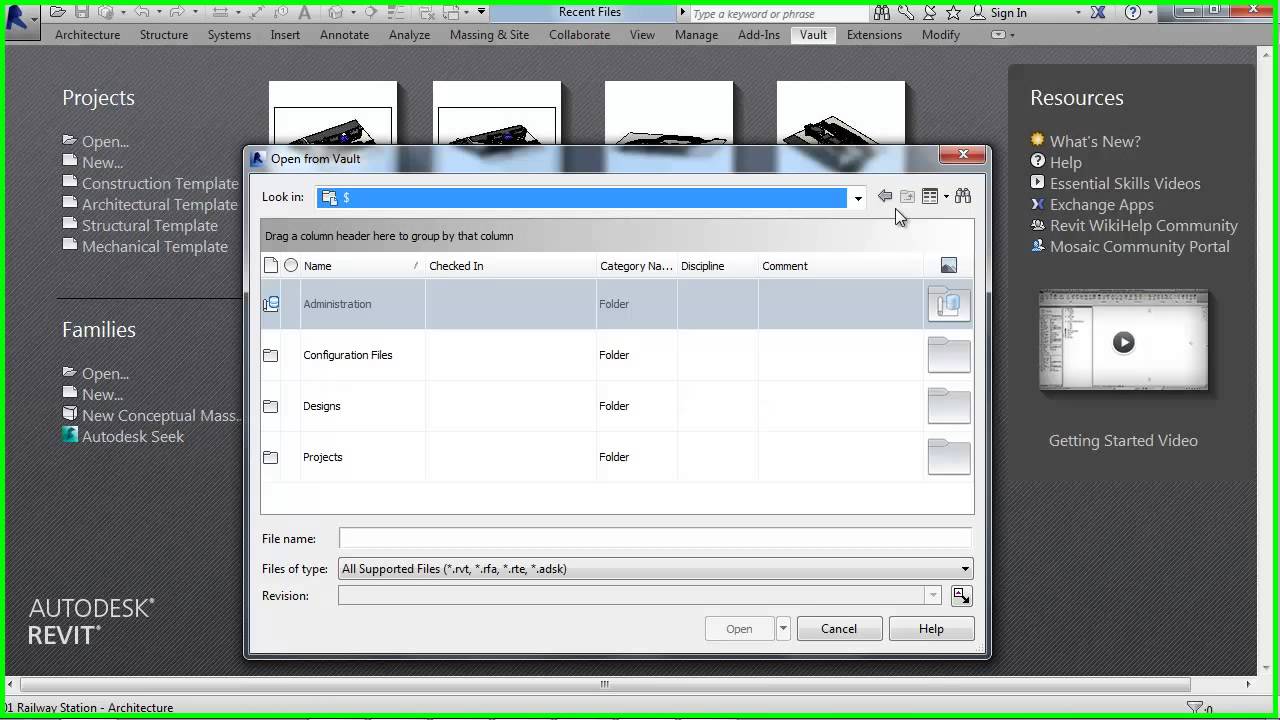The width and height of the screenshot is (1280, 720).
Task: Click the Help button in dialog
Action: [x=931, y=629]
